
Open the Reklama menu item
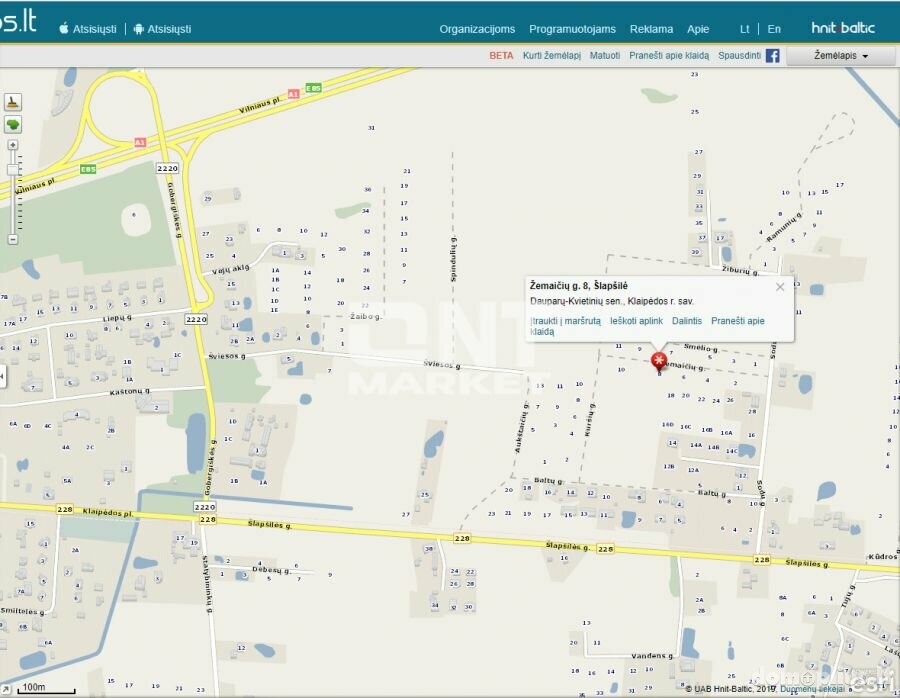pyautogui.click(x=651, y=29)
